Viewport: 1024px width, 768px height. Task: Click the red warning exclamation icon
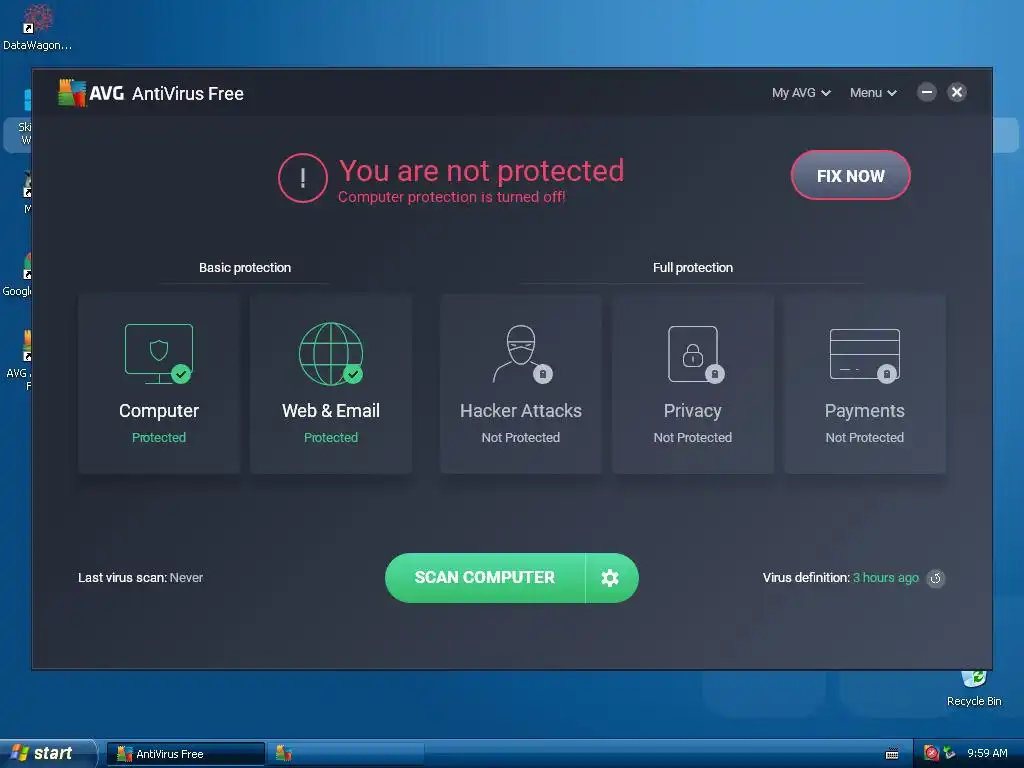[302, 178]
